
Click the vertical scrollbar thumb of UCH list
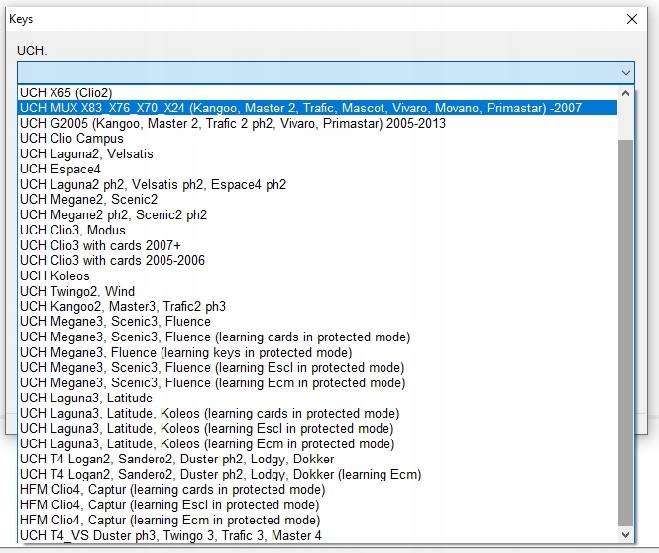coord(625,332)
